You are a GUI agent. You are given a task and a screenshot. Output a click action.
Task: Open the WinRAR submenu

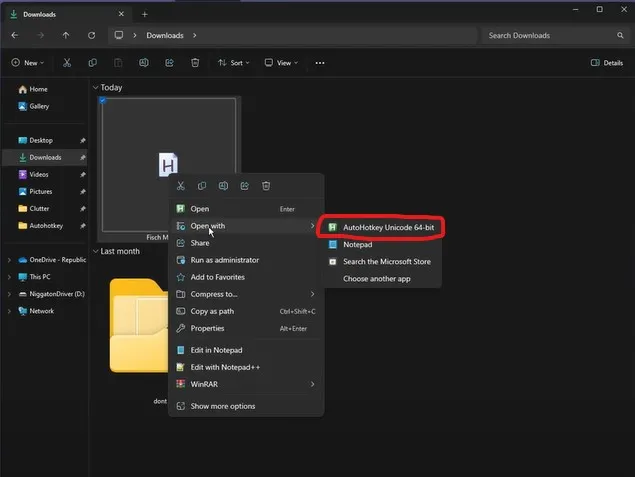click(x=246, y=384)
